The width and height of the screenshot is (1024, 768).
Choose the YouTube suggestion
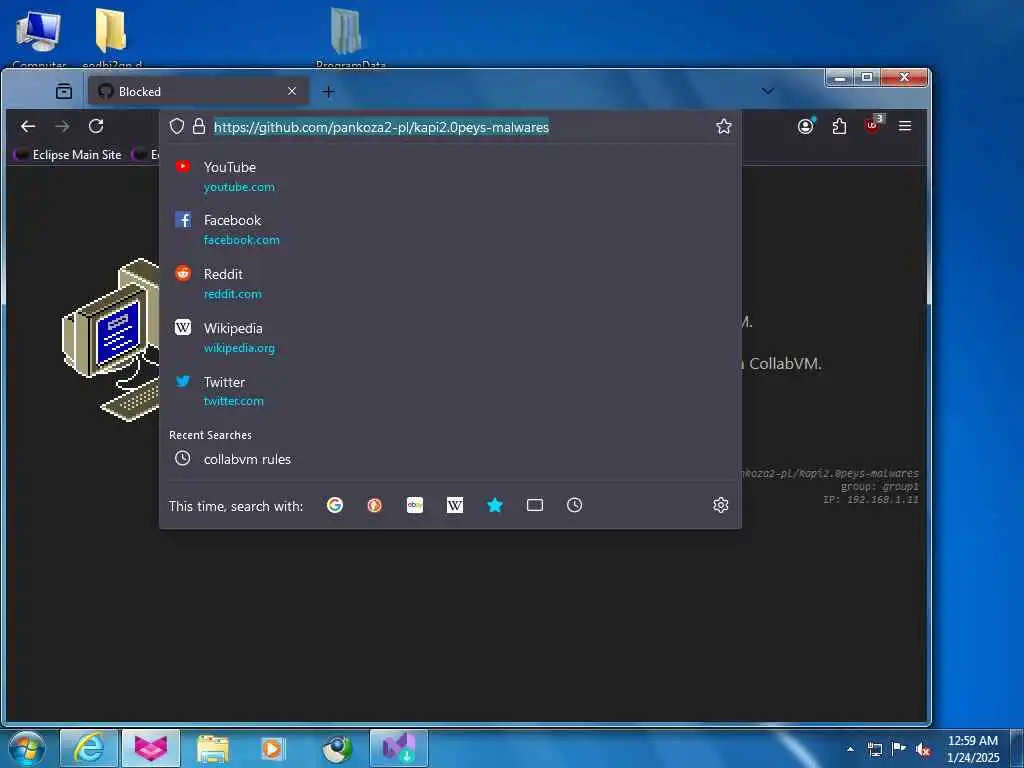point(450,176)
